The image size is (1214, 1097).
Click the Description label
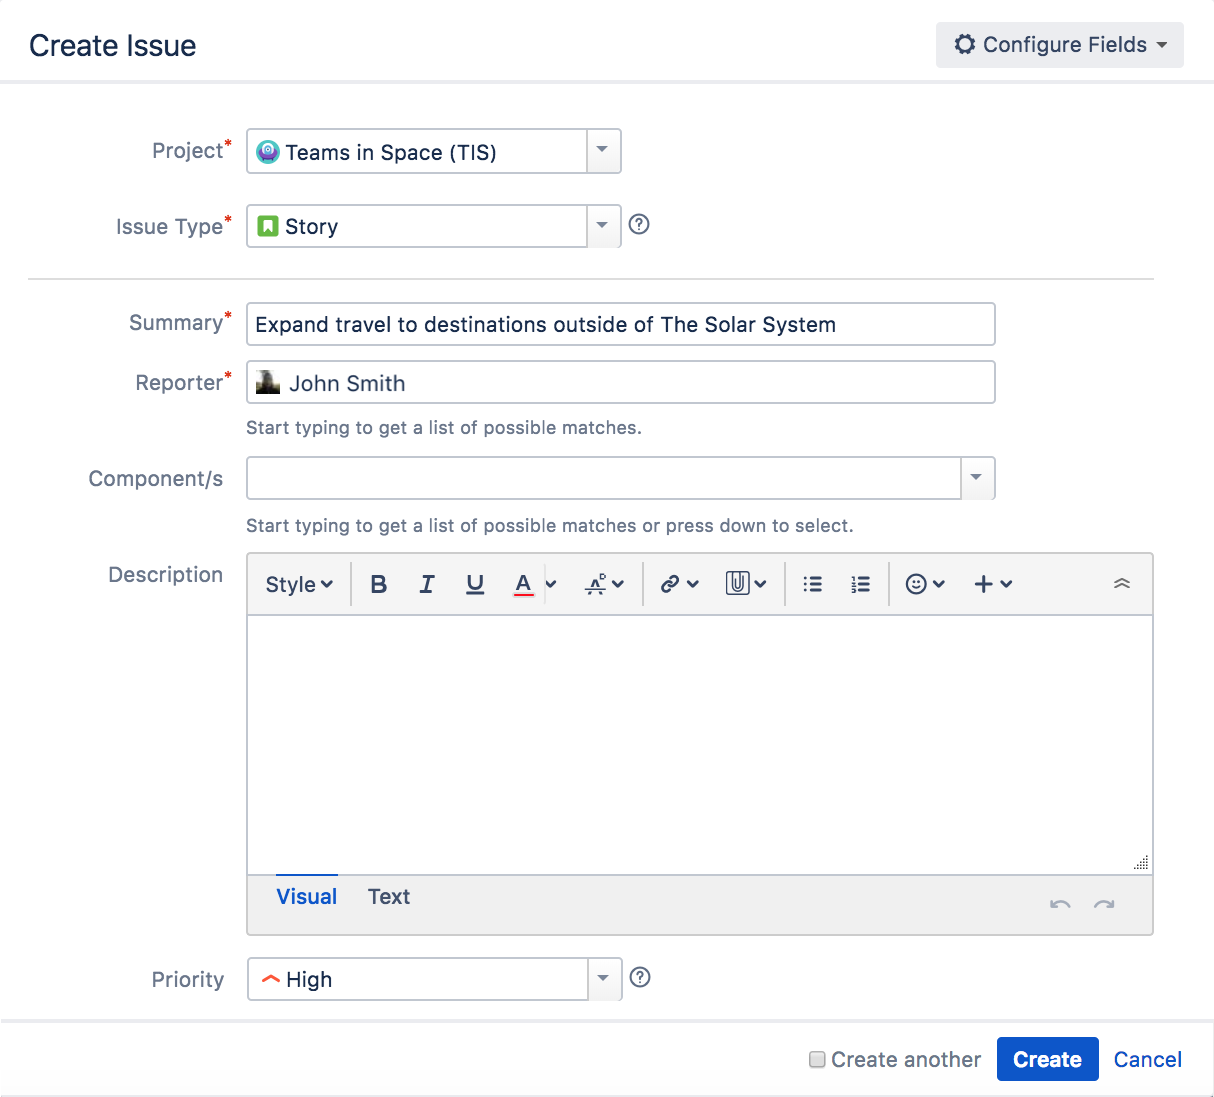click(166, 575)
